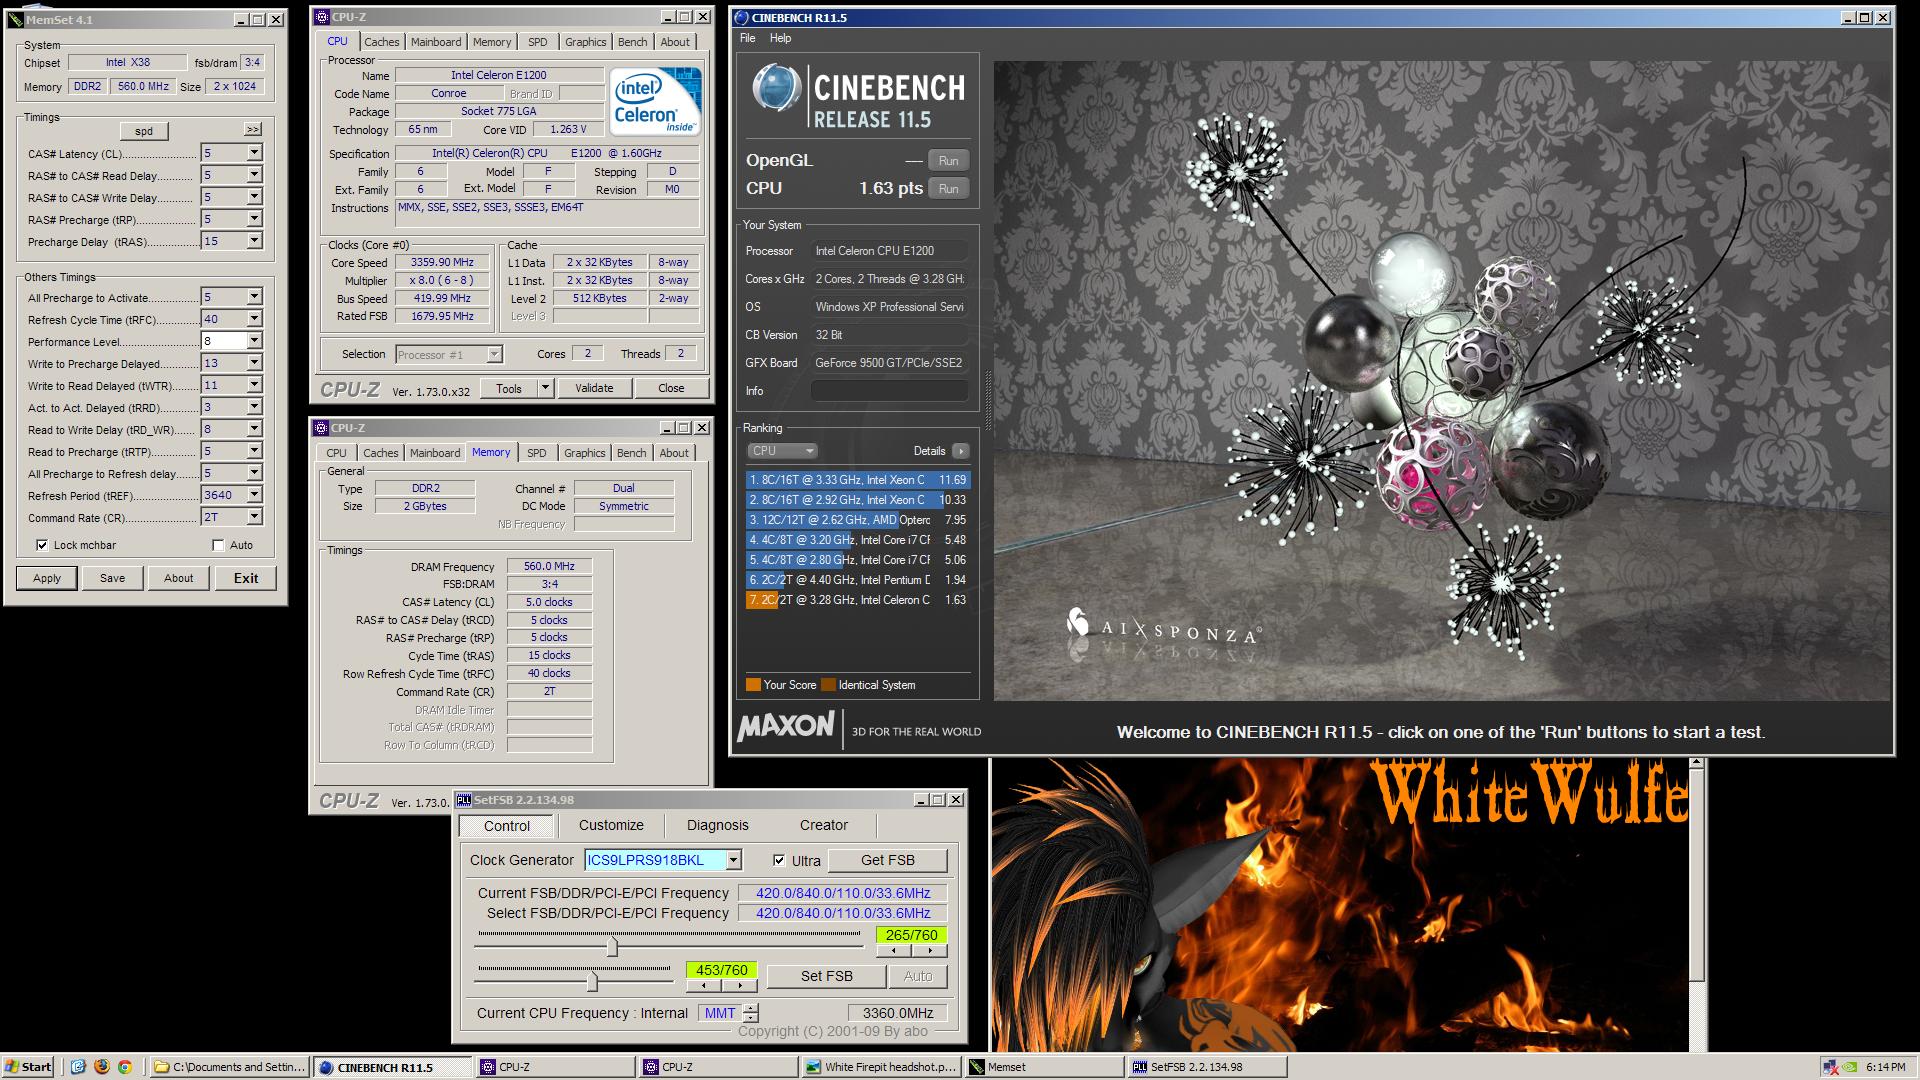
Task: Open the Command Rate (CR) dropdown
Action: (254, 517)
